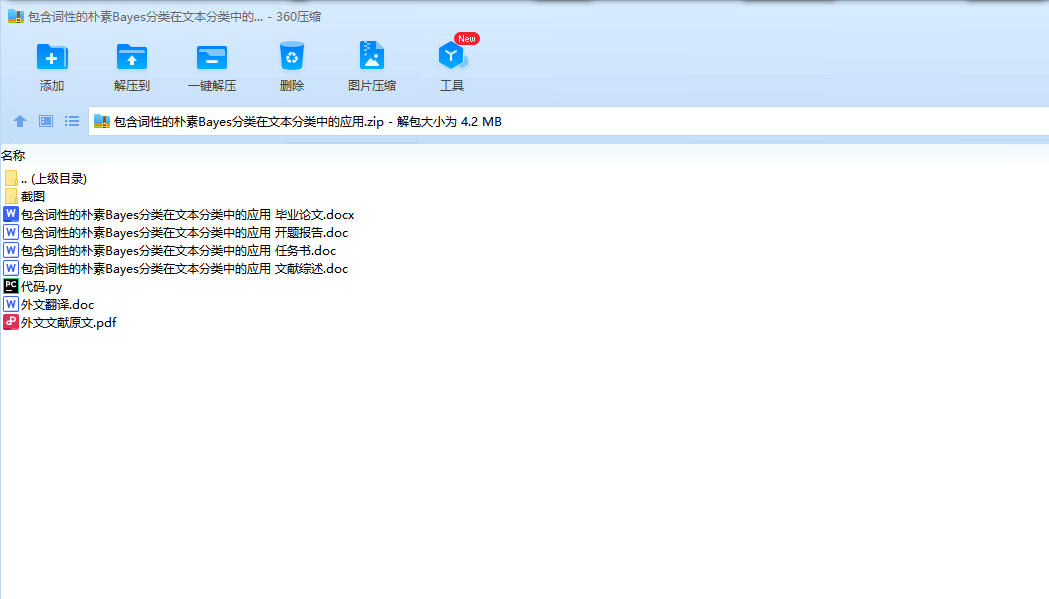Click the PyCharm icon of 代码.py
Screen dimensions: 1049x599
[11, 286]
